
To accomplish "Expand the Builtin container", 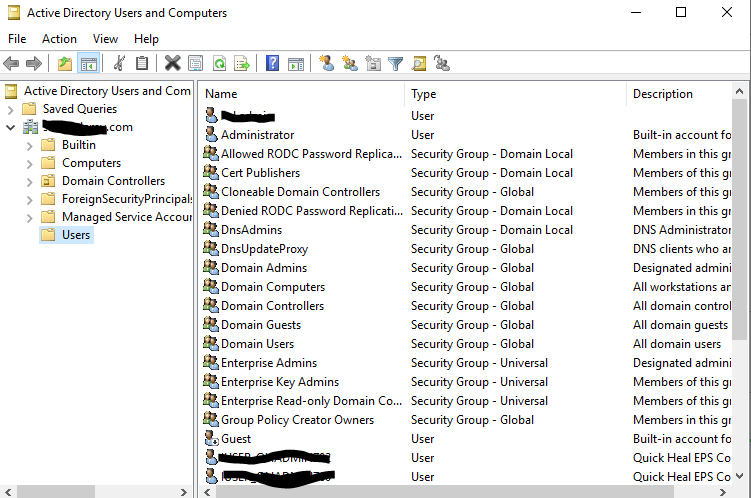I will (30, 146).
